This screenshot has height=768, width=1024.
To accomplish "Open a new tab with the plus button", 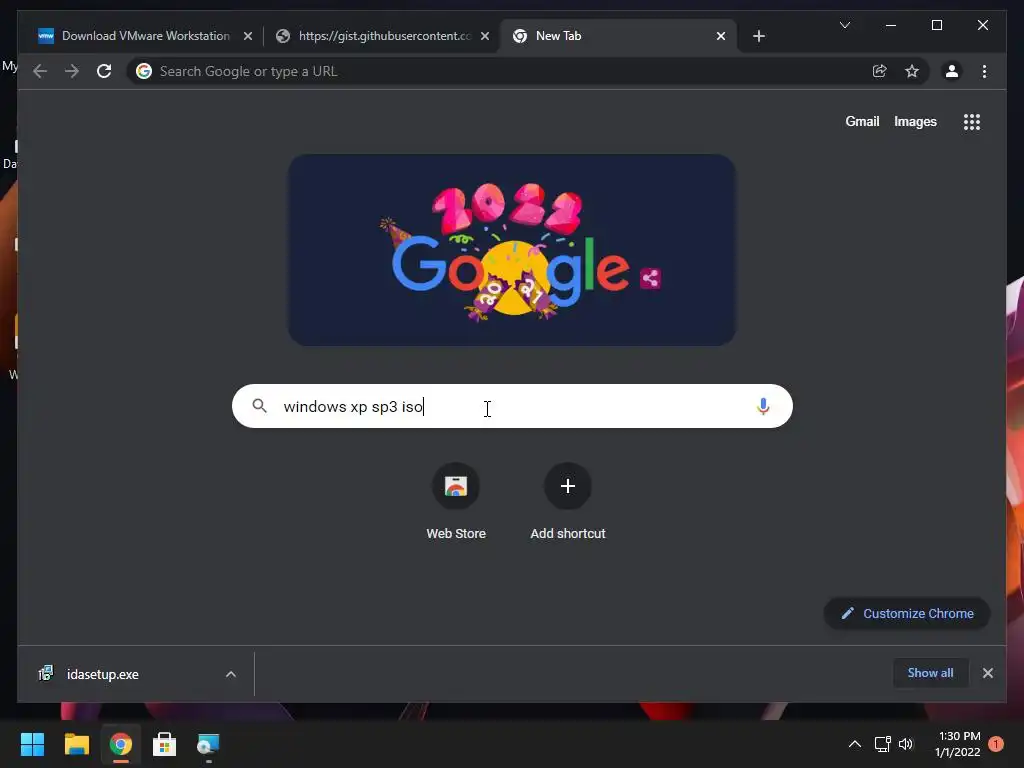I will (x=758, y=36).
